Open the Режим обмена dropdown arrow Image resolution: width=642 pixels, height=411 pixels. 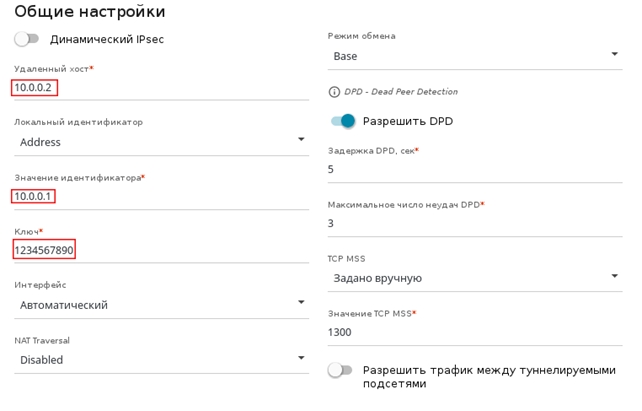pos(615,56)
